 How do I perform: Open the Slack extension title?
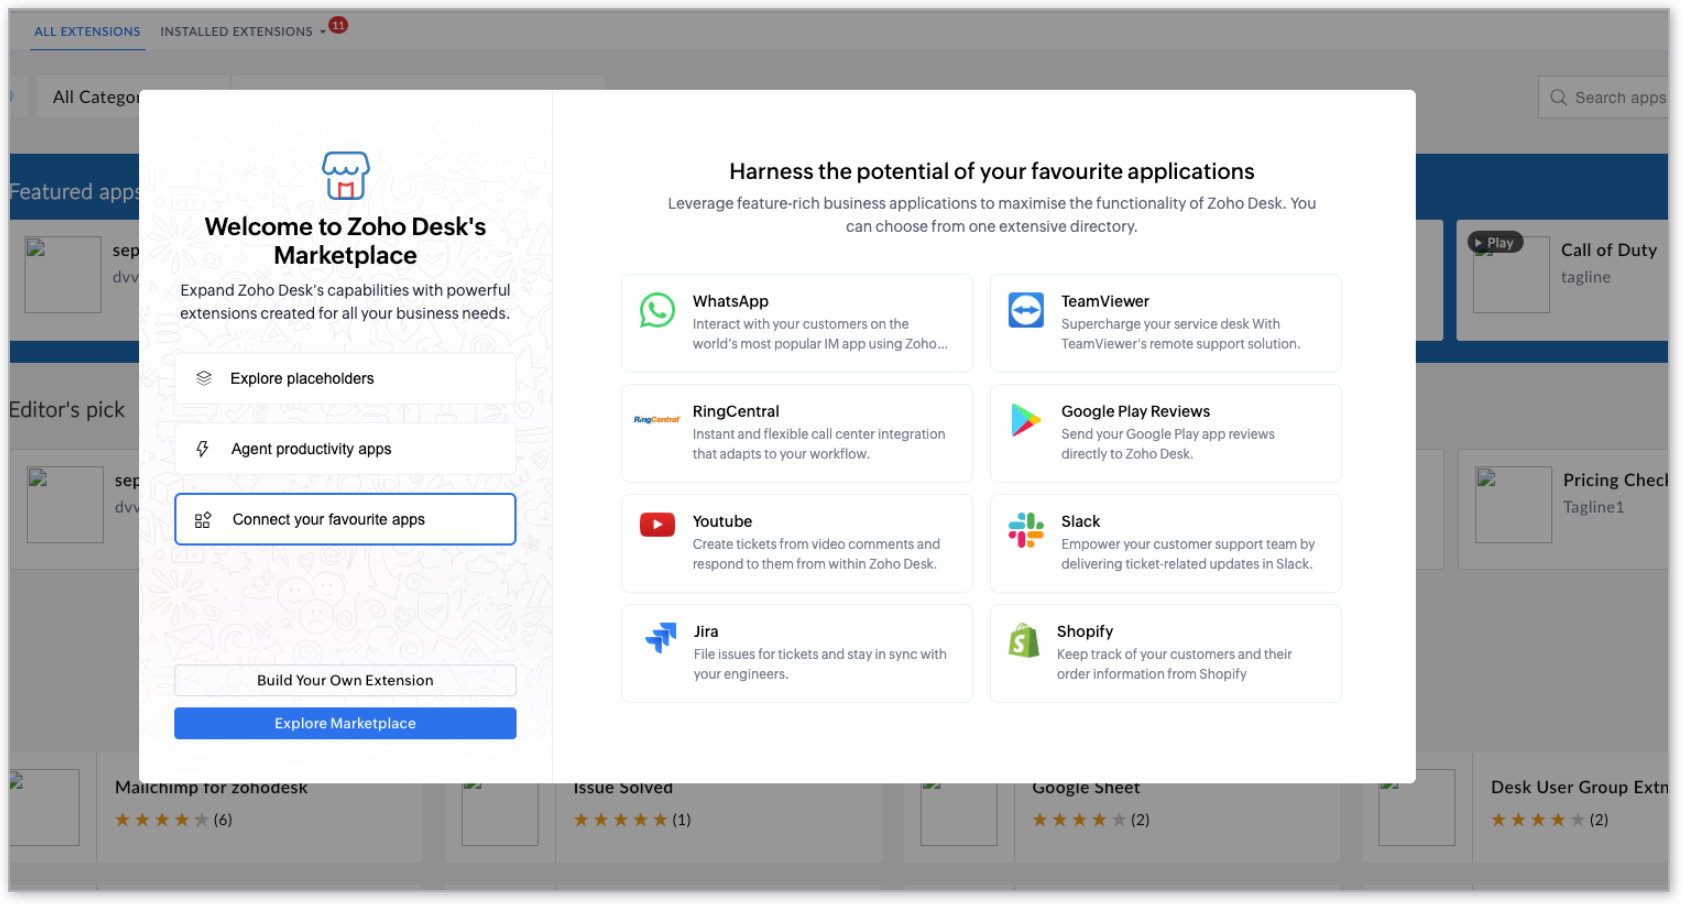coord(1080,521)
